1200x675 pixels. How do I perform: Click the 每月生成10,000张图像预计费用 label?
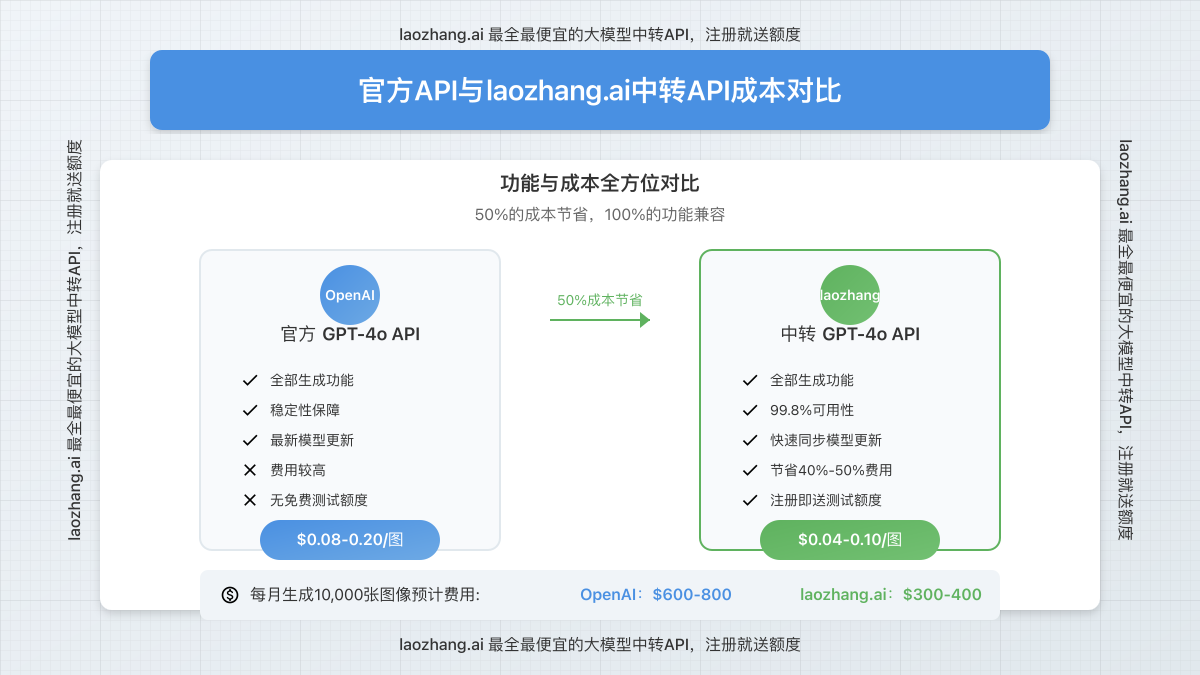tap(365, 595)
